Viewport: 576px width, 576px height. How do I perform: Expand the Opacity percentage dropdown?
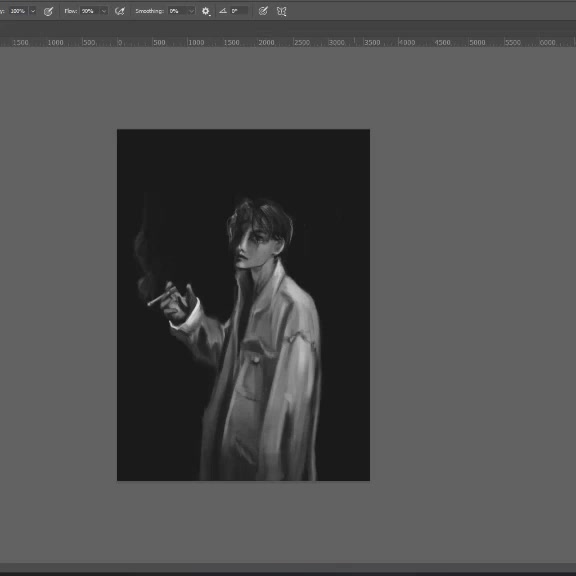33,11
